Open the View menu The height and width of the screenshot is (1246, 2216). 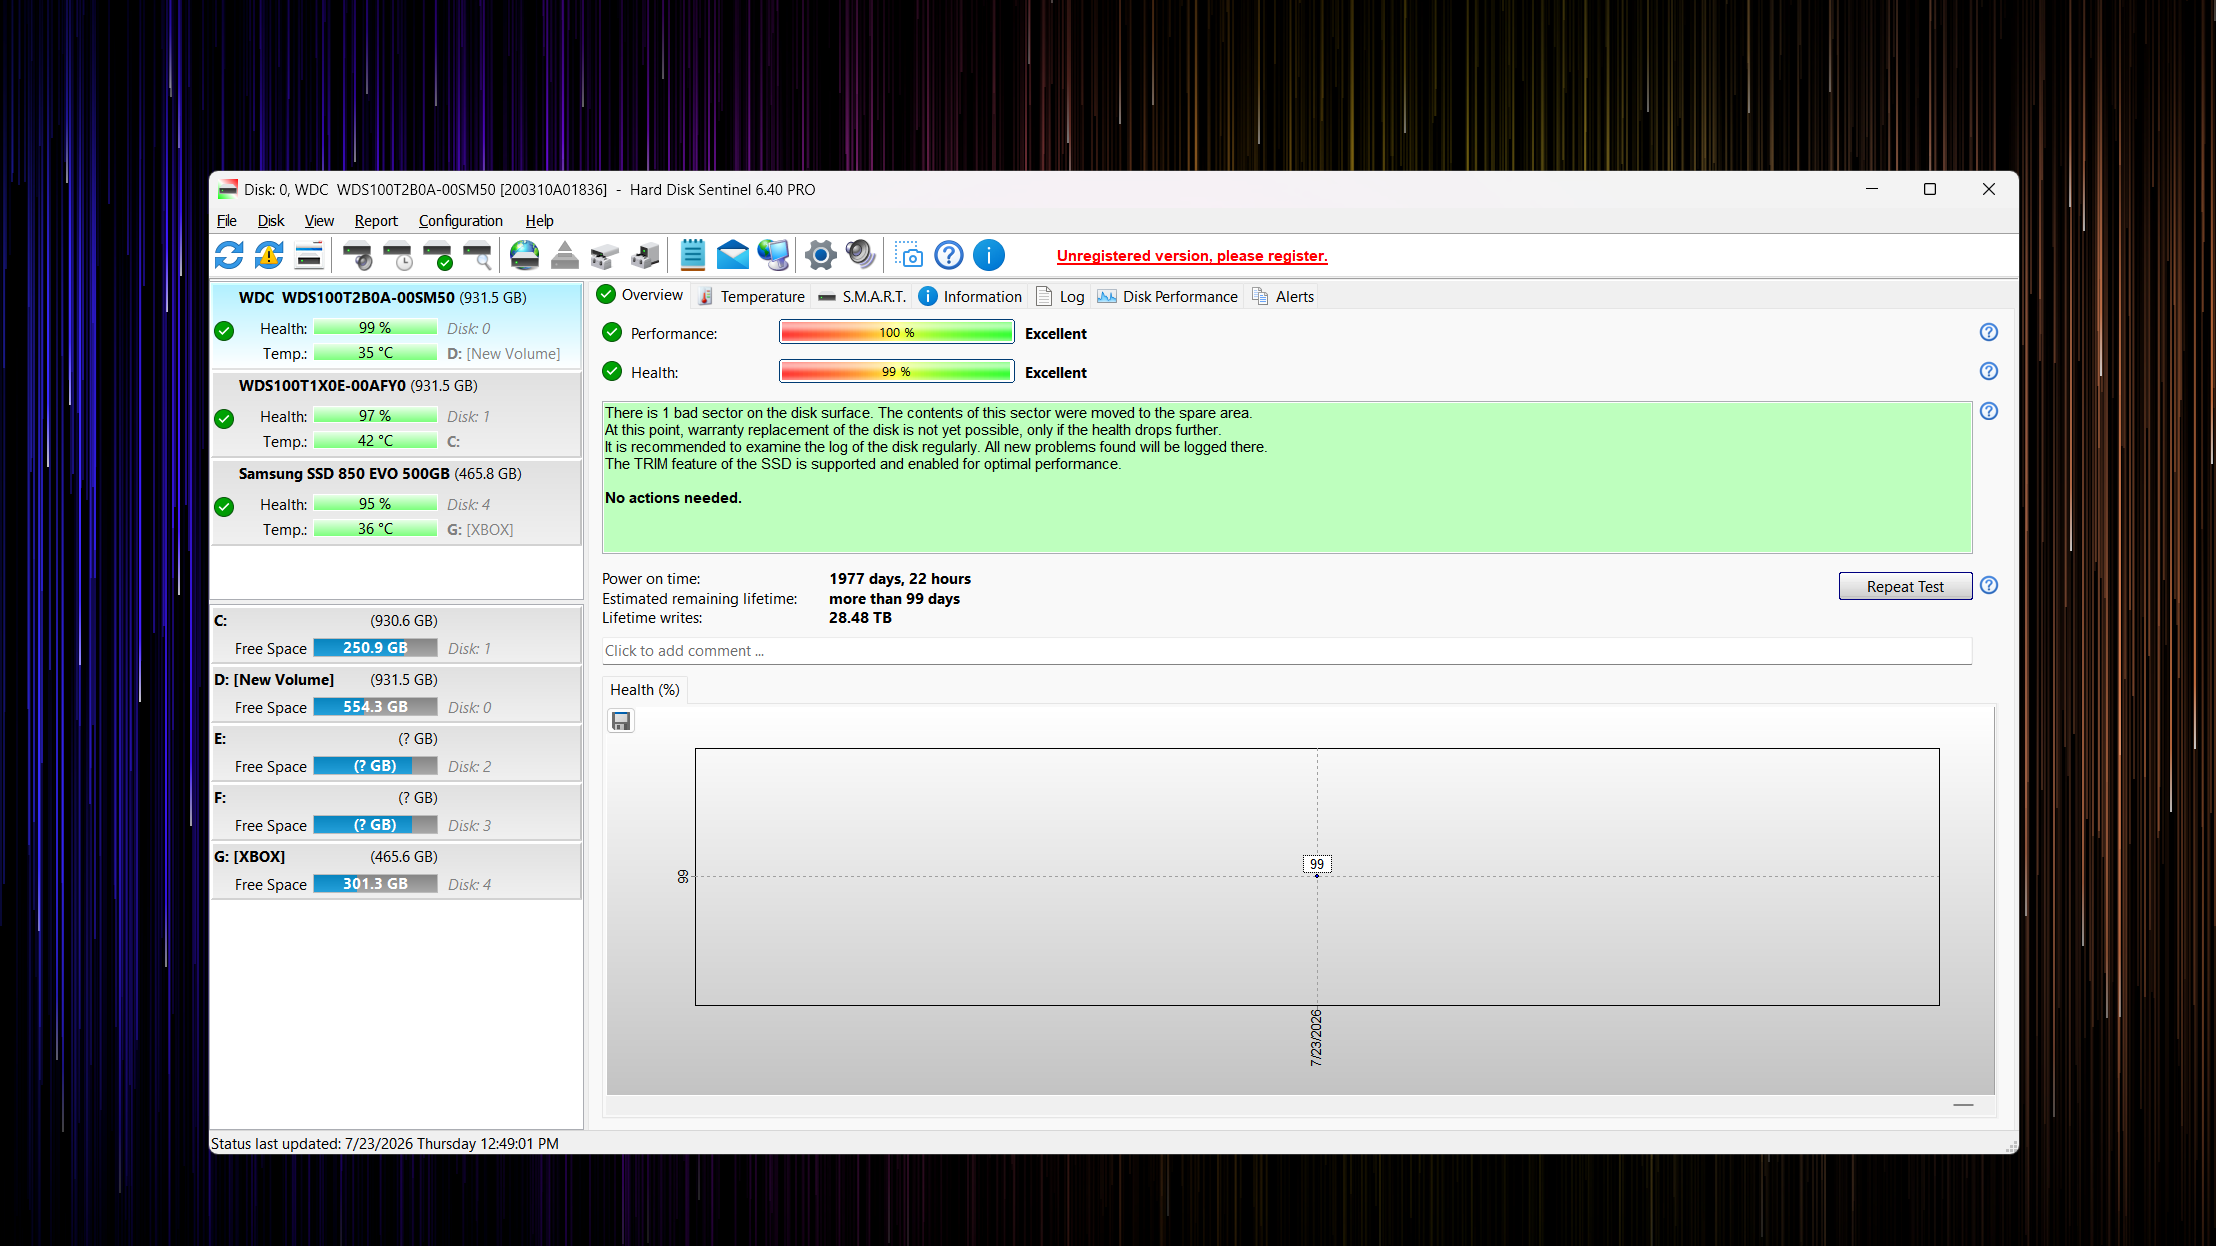319,221
